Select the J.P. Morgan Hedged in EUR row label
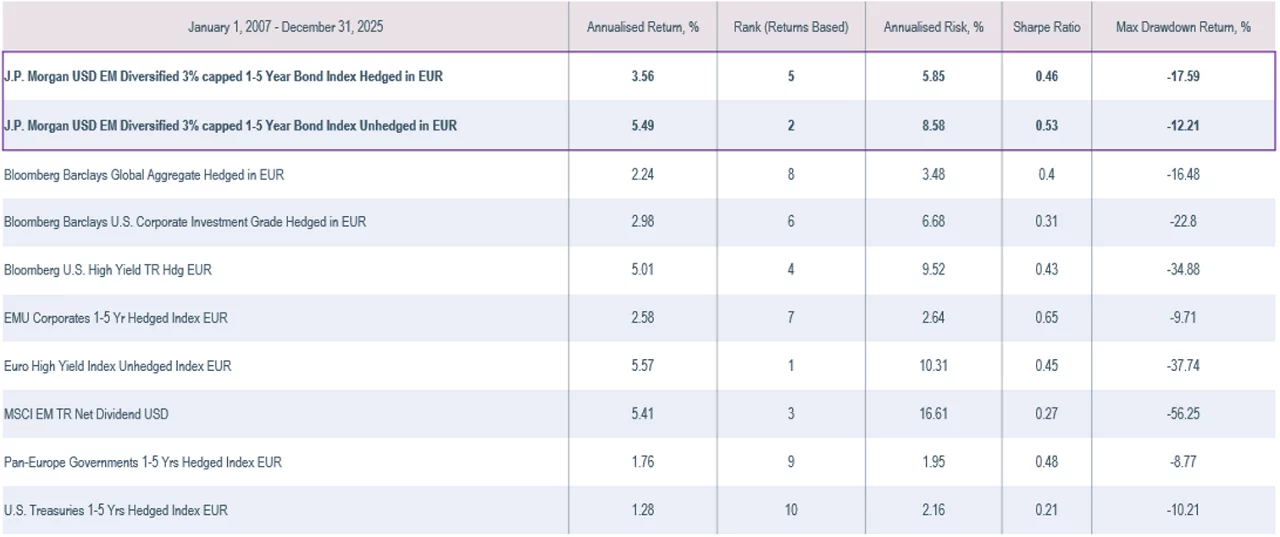Image resolution: width=1280 pixels, height=537 pixels. click(223, 77)
